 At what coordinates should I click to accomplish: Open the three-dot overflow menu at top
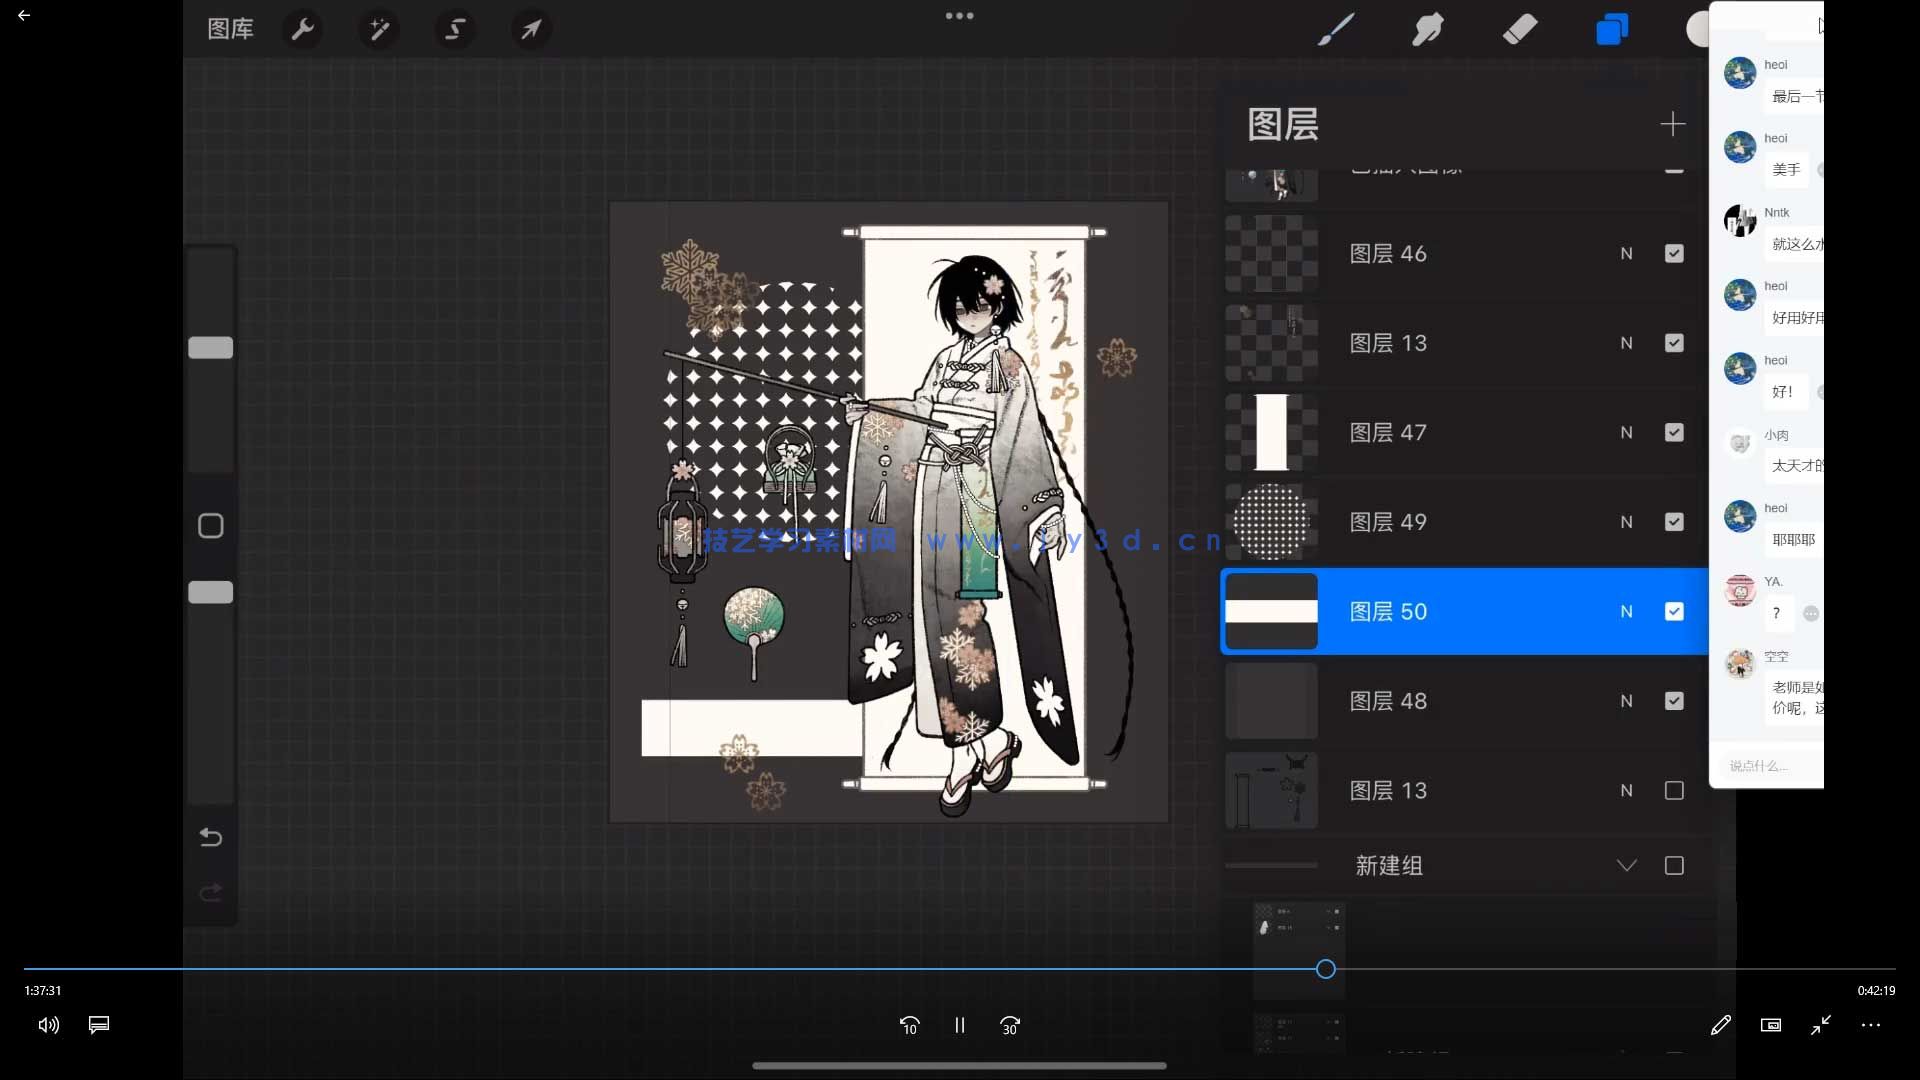click(x=959, y=16)
